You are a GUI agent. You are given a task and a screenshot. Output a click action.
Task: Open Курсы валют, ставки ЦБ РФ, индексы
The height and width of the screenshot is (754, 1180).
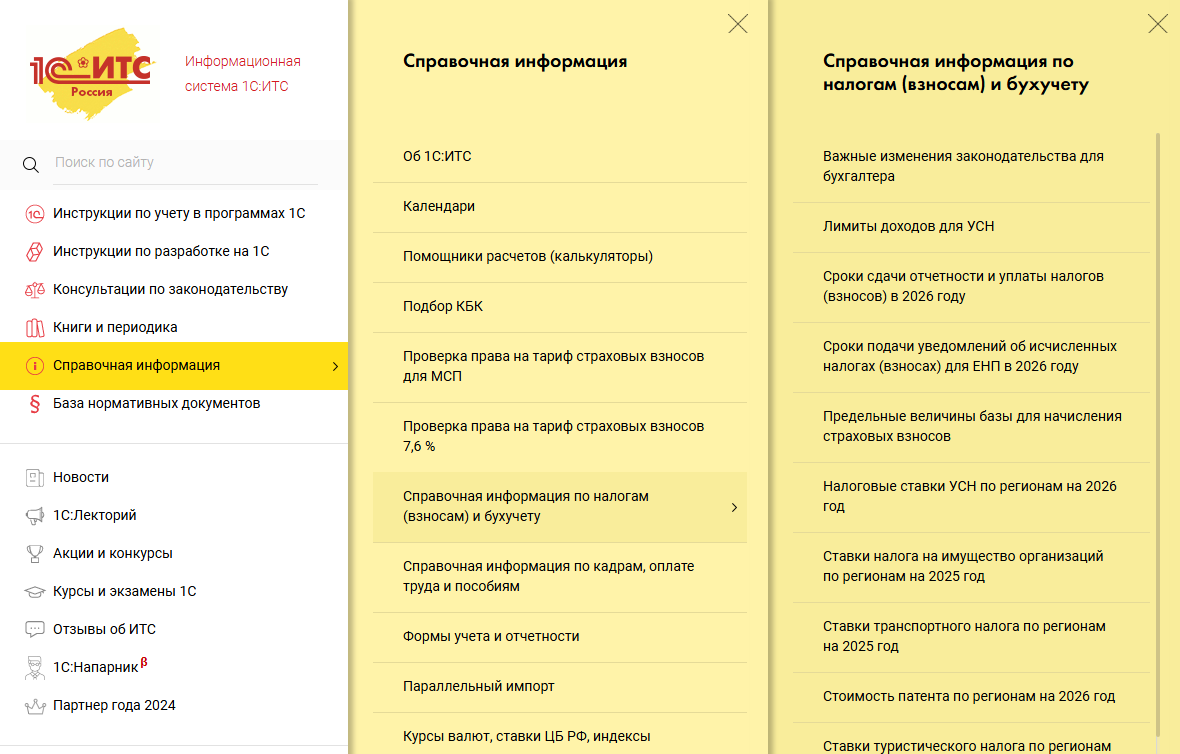[560, 735]
